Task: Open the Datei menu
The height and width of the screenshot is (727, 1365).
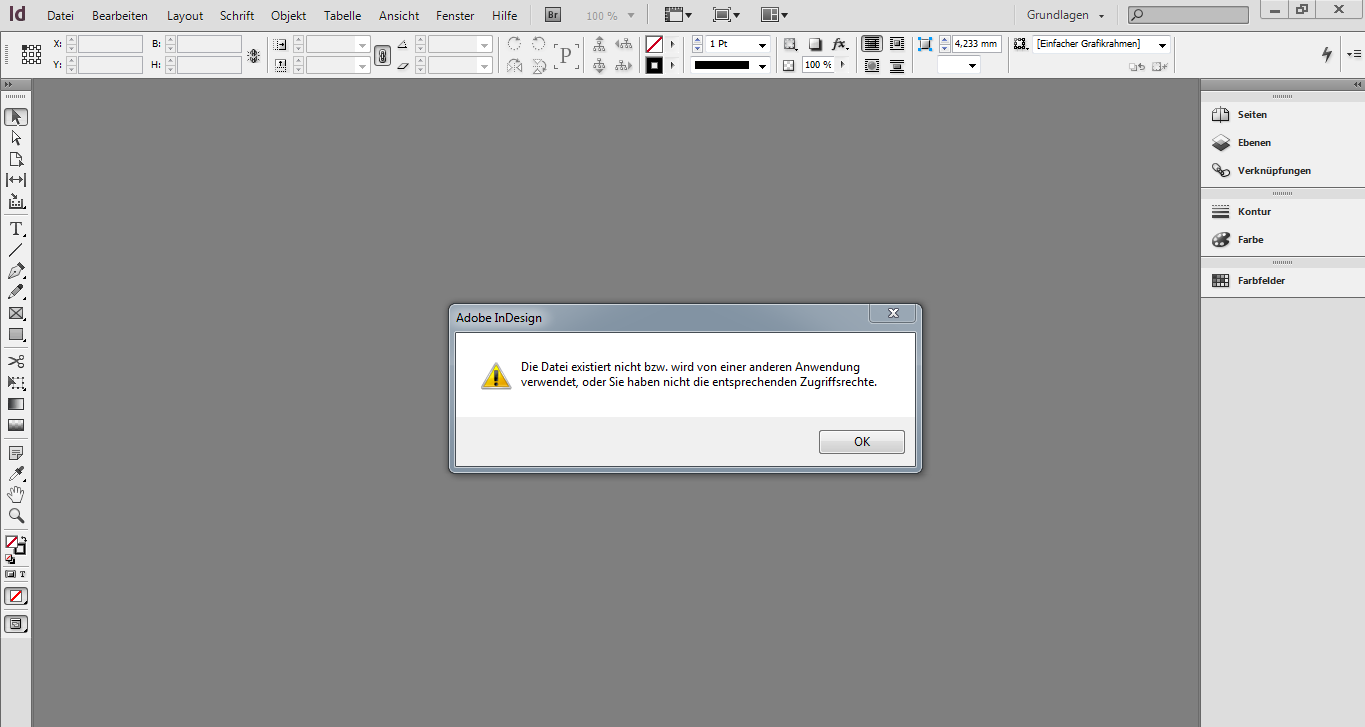Action: 60,16
